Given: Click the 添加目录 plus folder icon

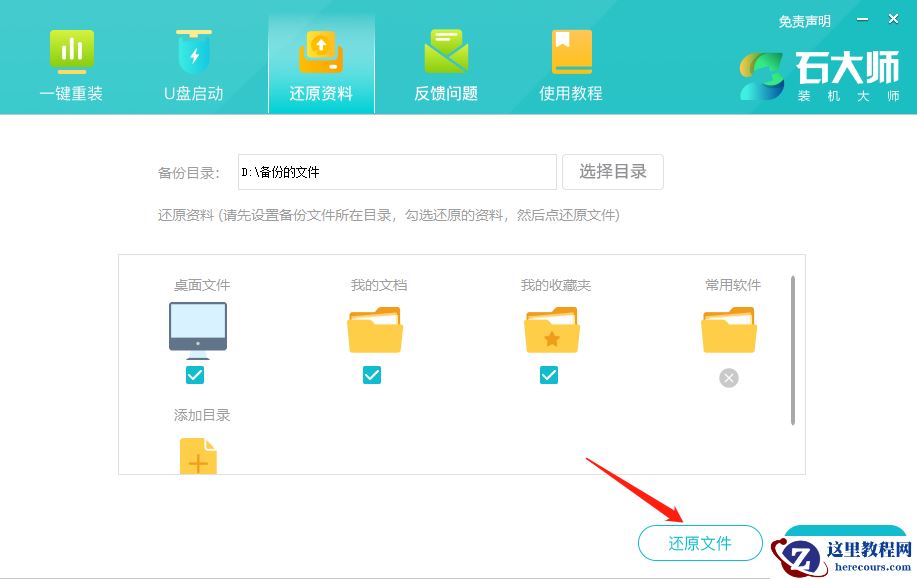Looking at the screenshot, I should pos(198,455).
